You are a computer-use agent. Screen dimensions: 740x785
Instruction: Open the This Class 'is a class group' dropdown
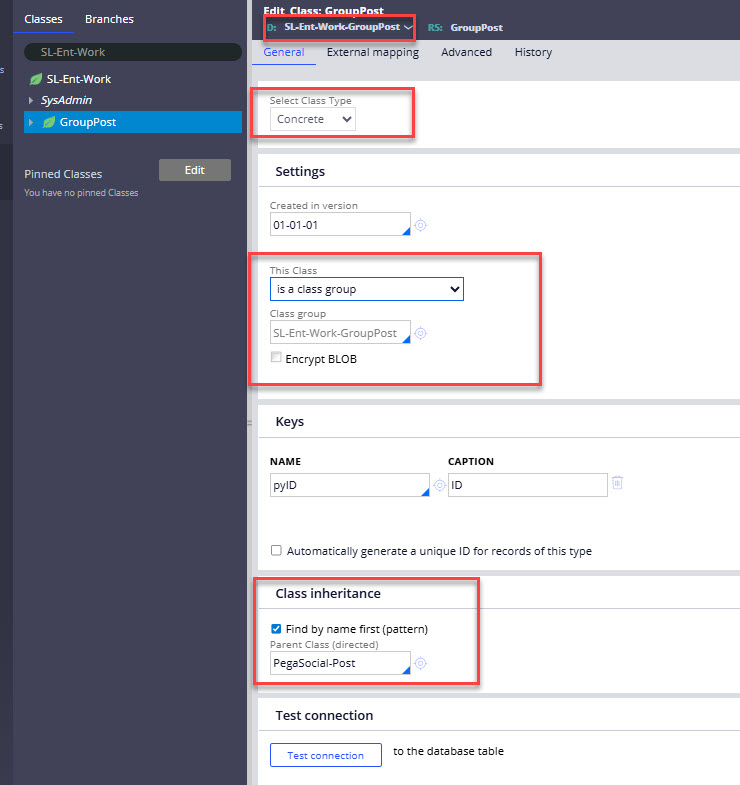(x=366, y=289)
